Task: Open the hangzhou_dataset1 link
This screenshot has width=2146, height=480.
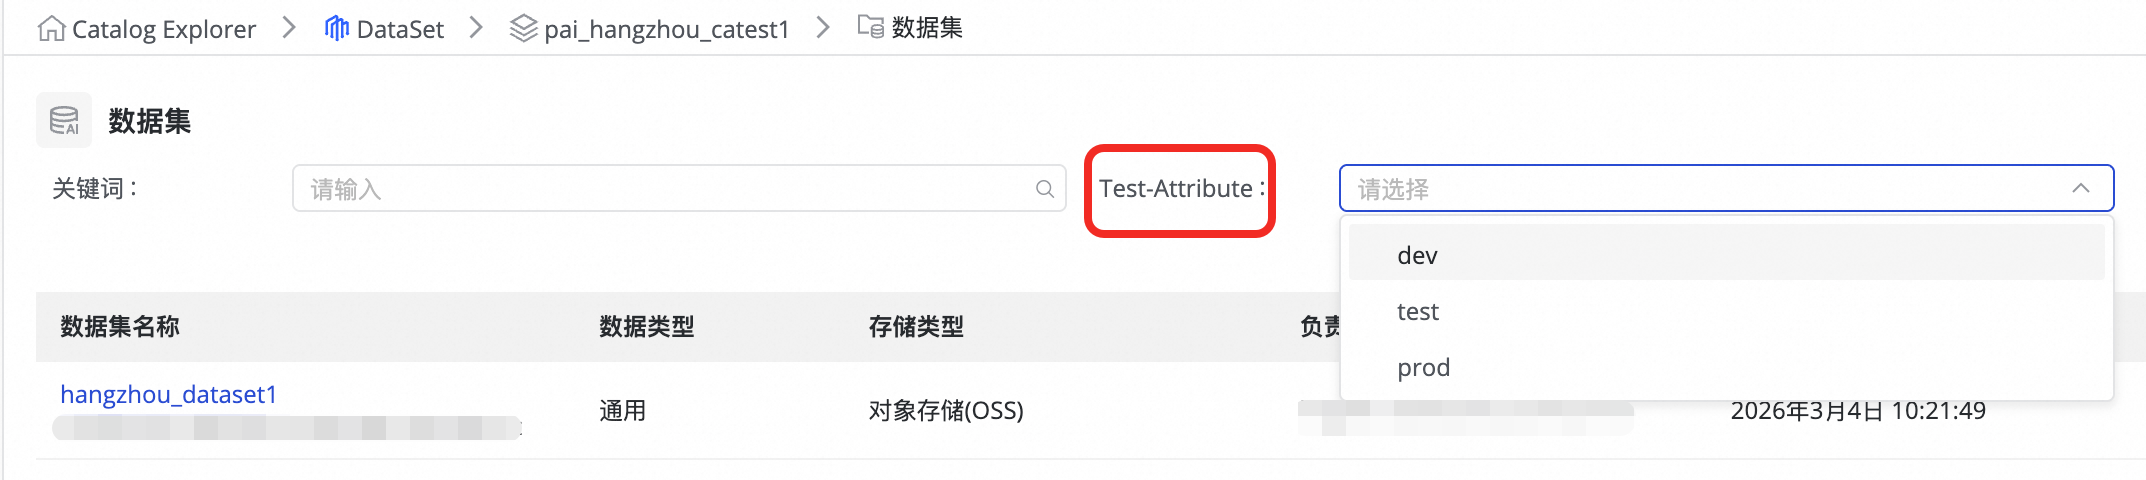Action: click(168, 395)
